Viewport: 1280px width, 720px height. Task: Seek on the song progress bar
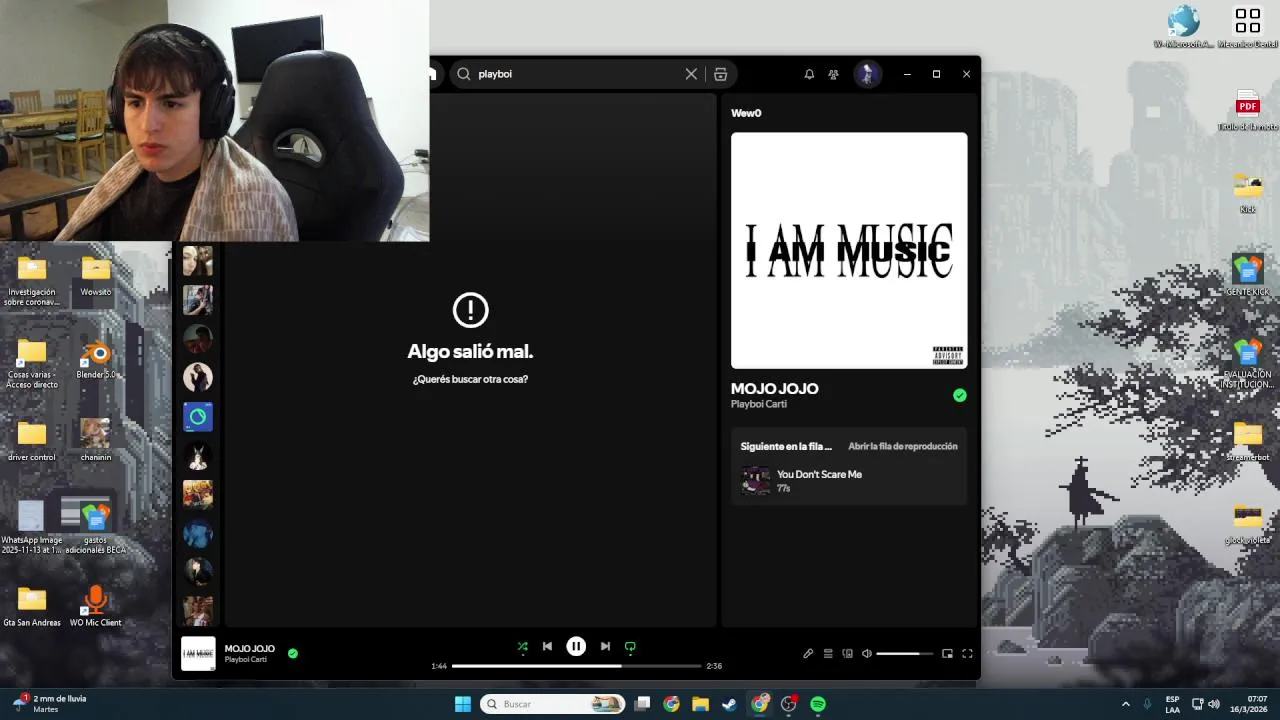pyautogui.click(x=576, y=666)
